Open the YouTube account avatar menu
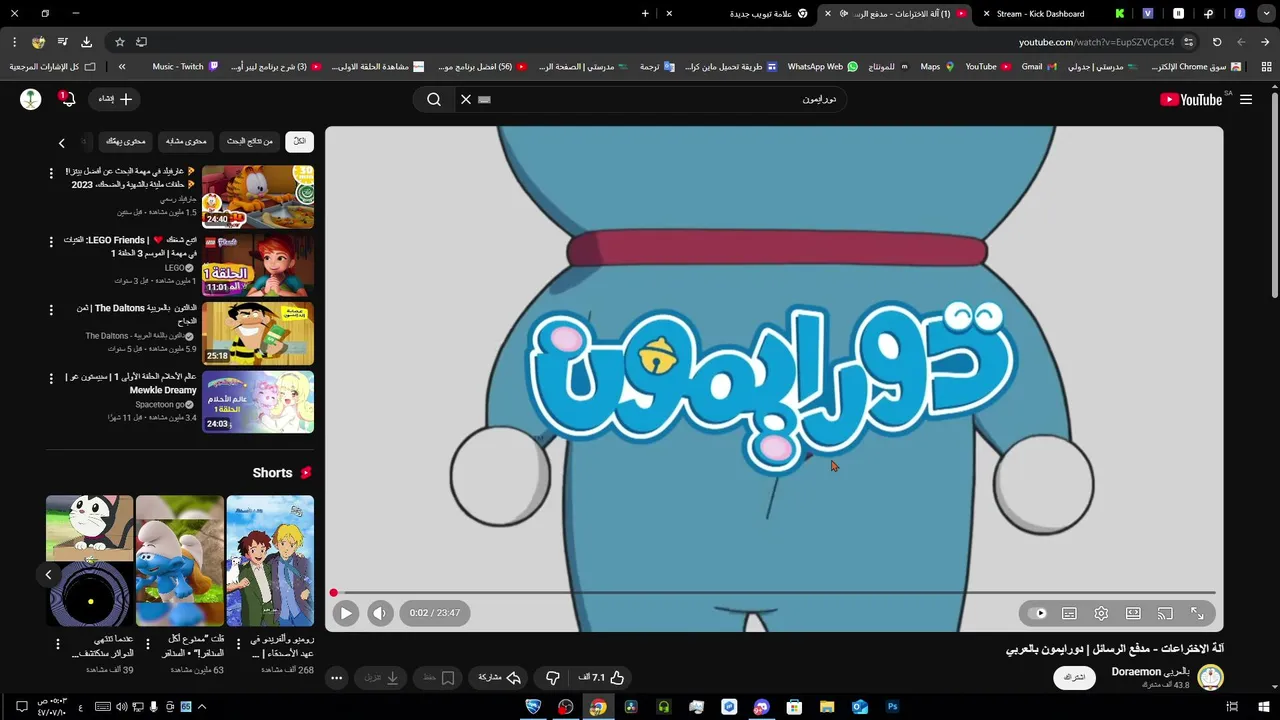 (31, 99)
